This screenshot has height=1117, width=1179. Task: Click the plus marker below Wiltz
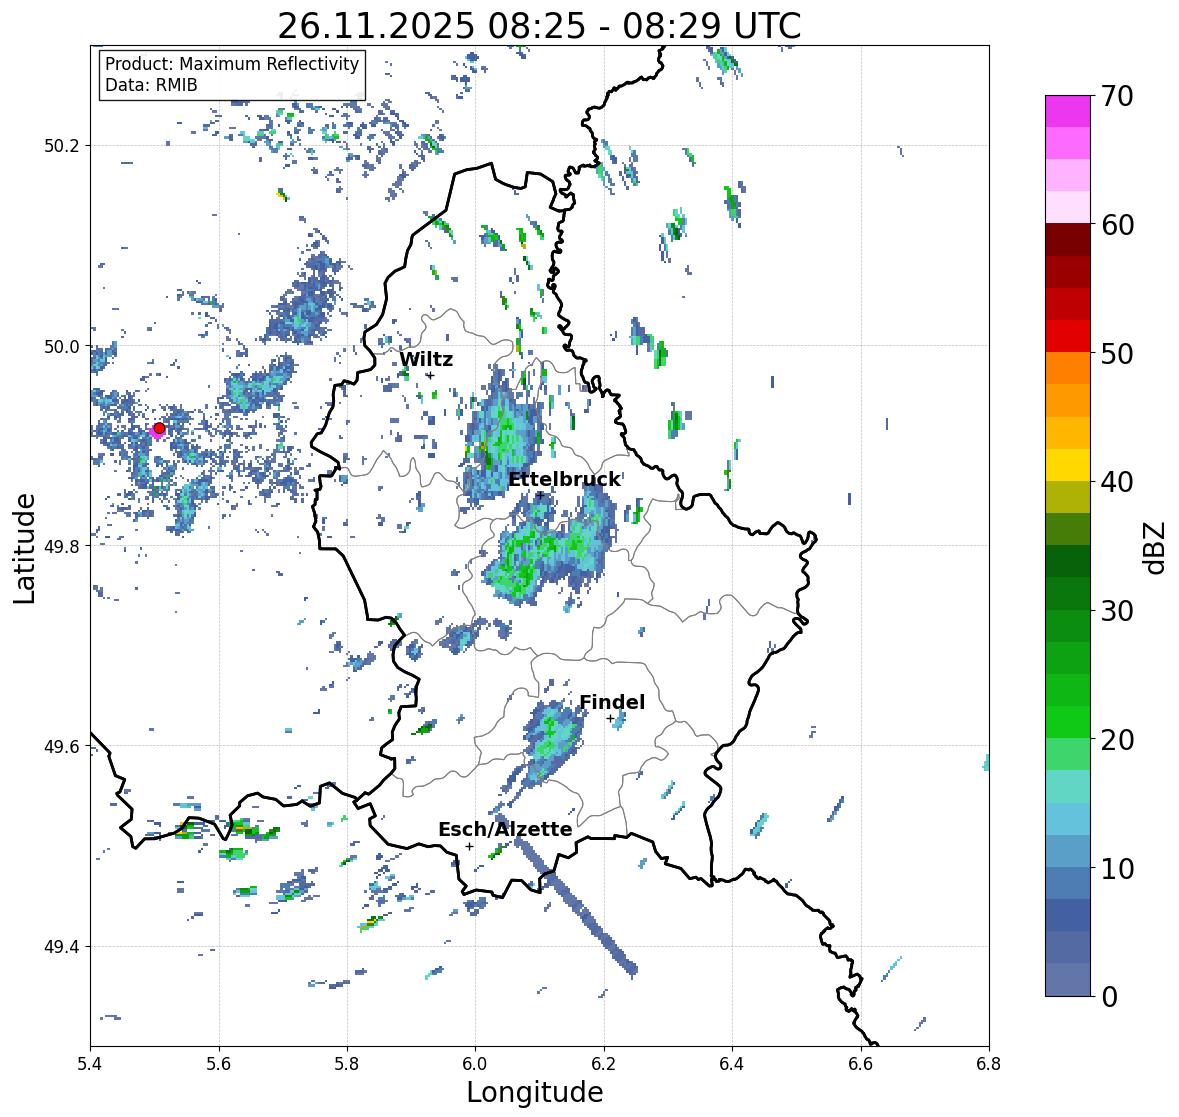[430, 375]
